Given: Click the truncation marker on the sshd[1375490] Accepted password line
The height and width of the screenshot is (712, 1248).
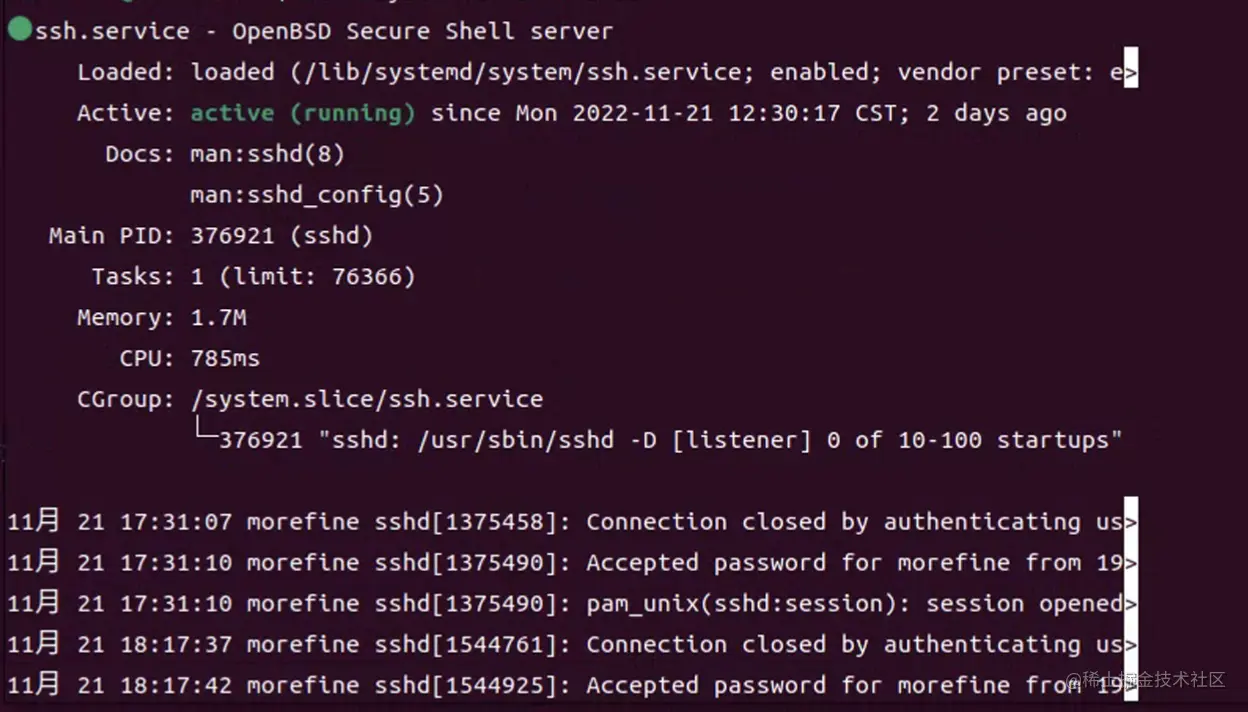Looking at the screenshot, I should [1130, 563].
